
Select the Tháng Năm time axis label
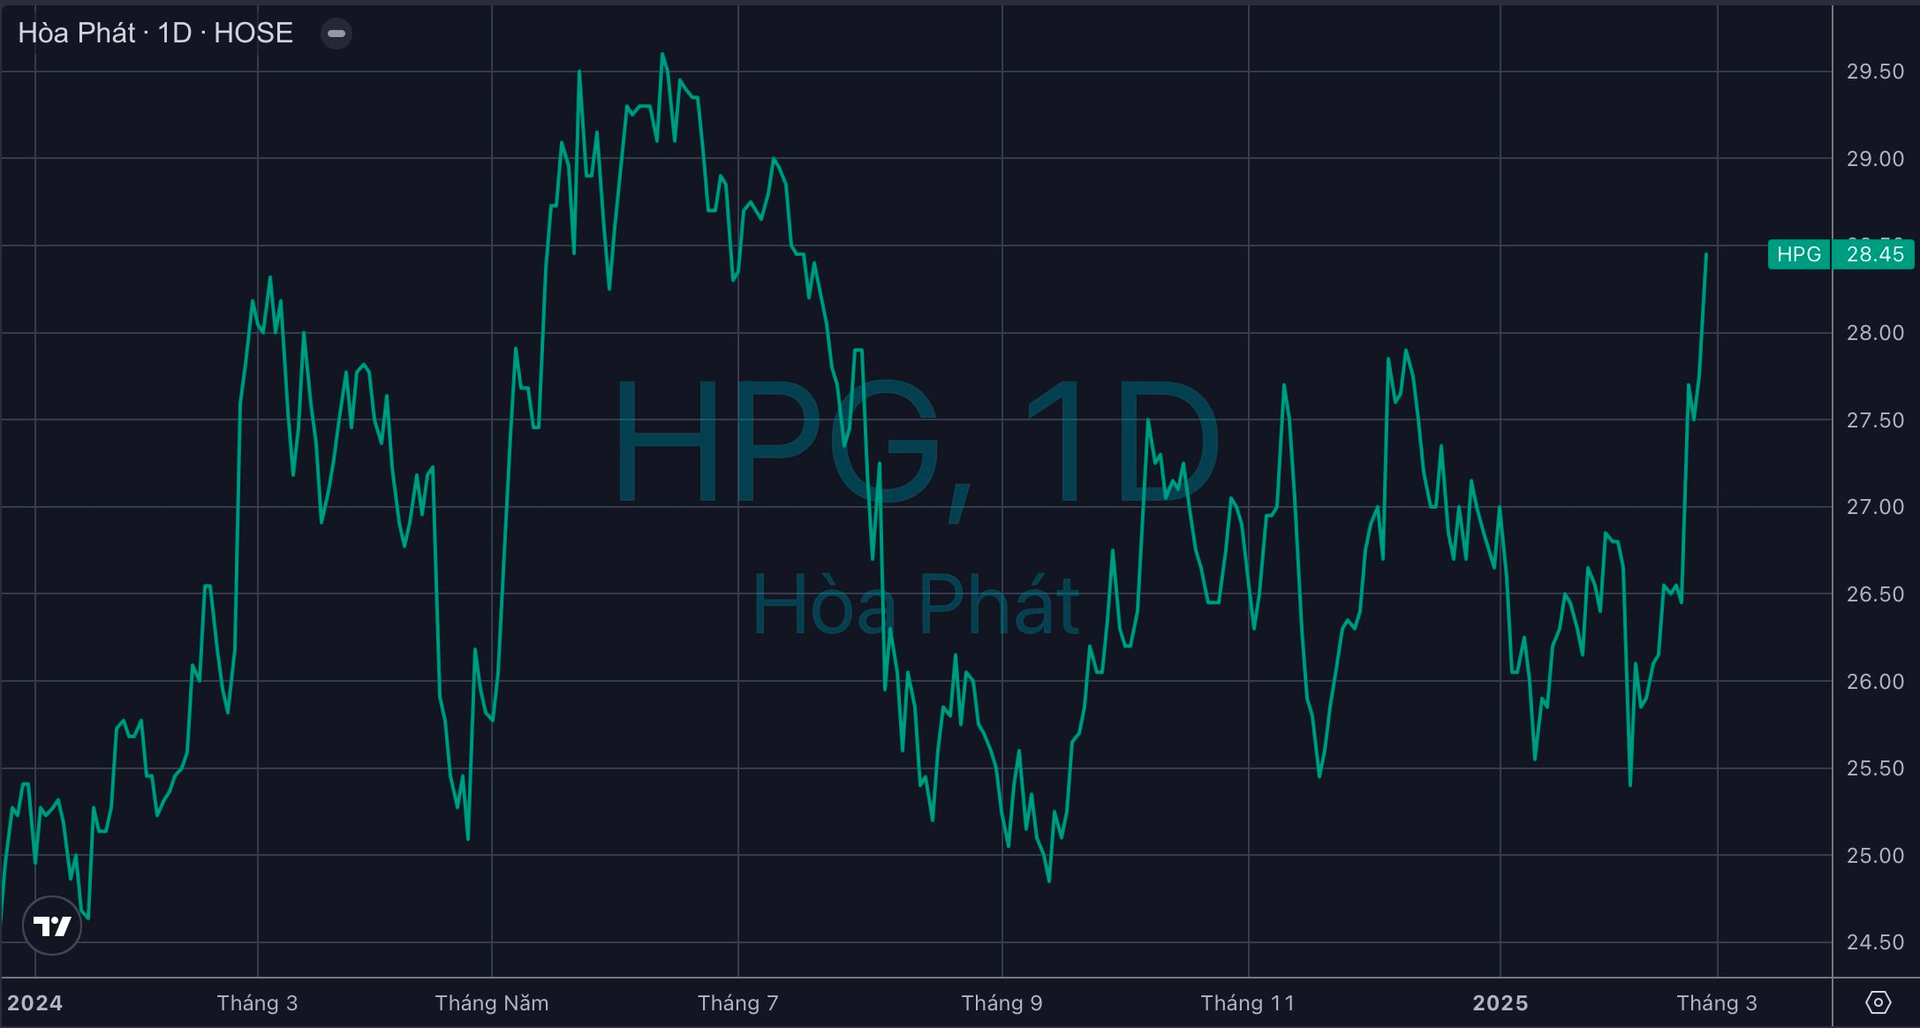point(491,1003)
